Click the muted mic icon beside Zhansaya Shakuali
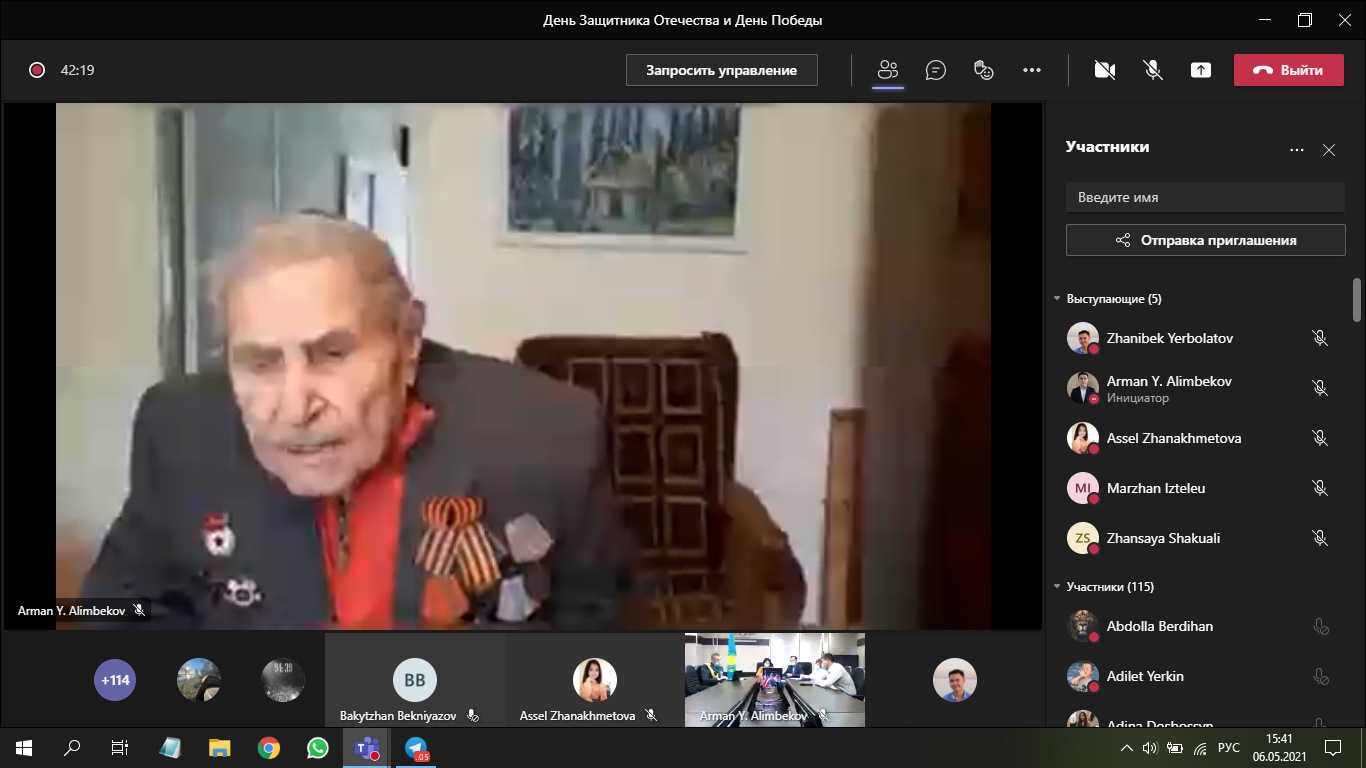The image size is (1366, 768). click(x=1320, y=538)
